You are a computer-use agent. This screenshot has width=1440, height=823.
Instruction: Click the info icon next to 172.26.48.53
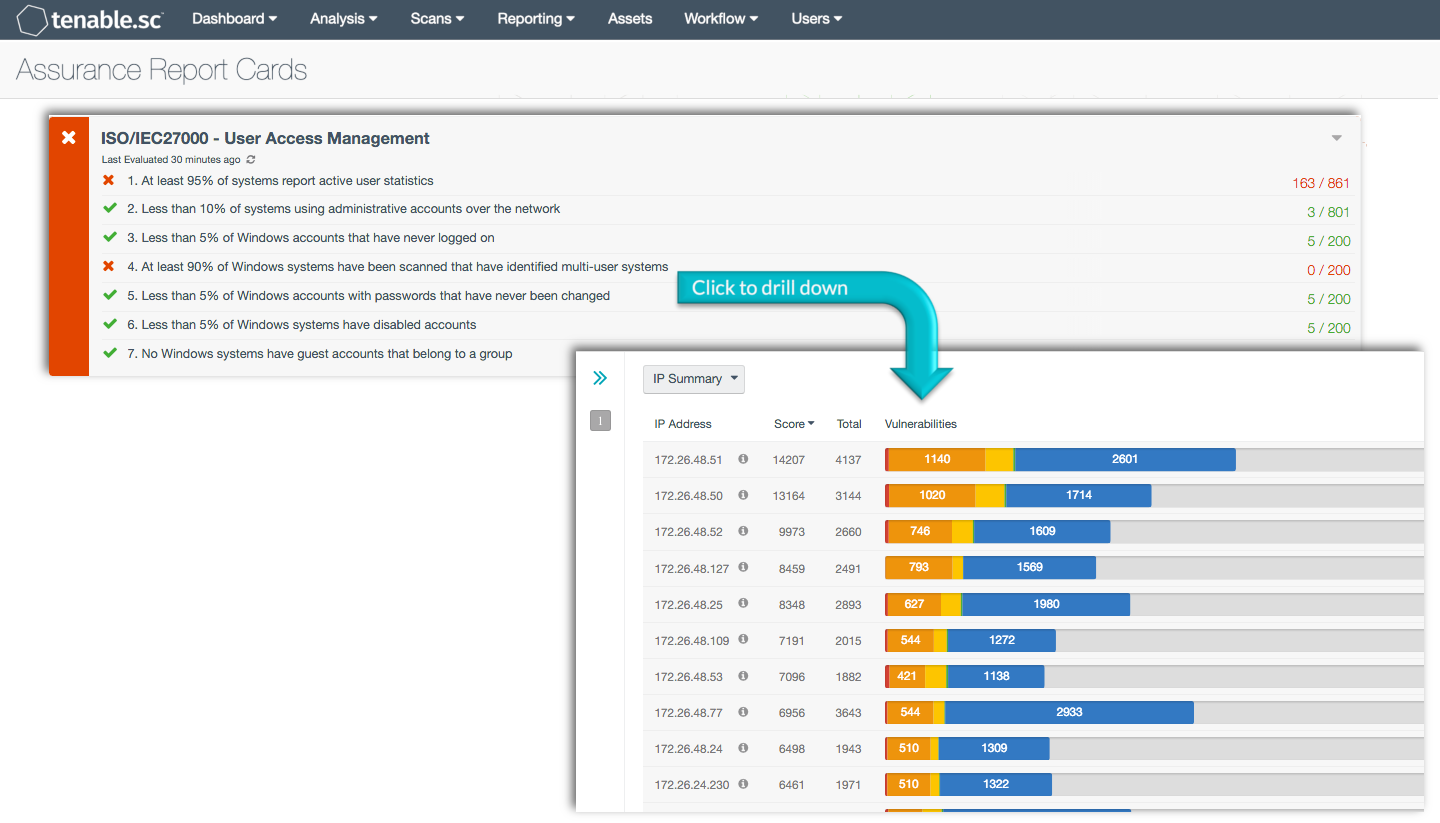coord(743,676)
